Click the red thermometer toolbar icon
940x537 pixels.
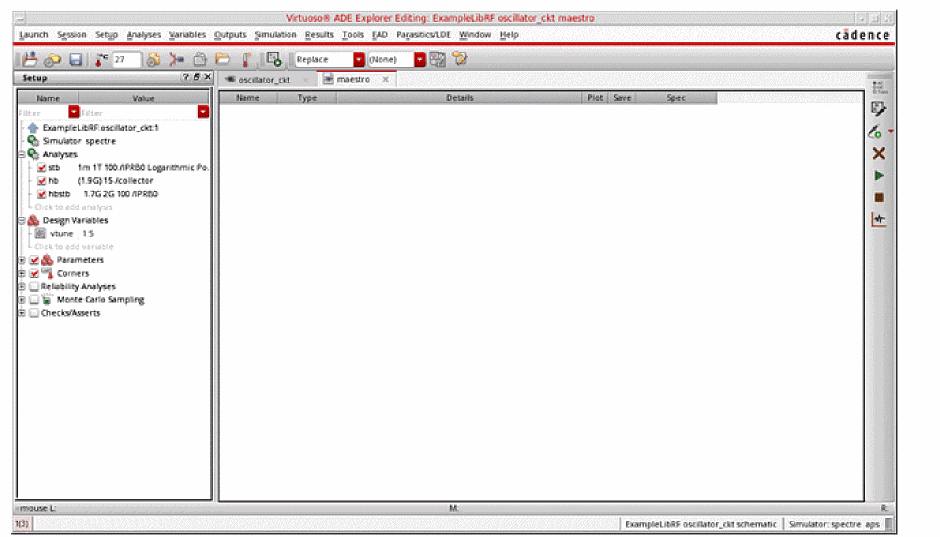(x=246, y=59)
